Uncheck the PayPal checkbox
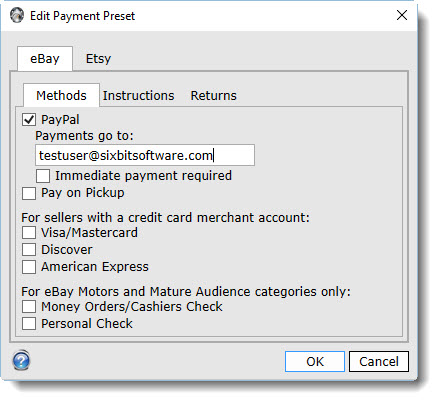 point(29,119)
